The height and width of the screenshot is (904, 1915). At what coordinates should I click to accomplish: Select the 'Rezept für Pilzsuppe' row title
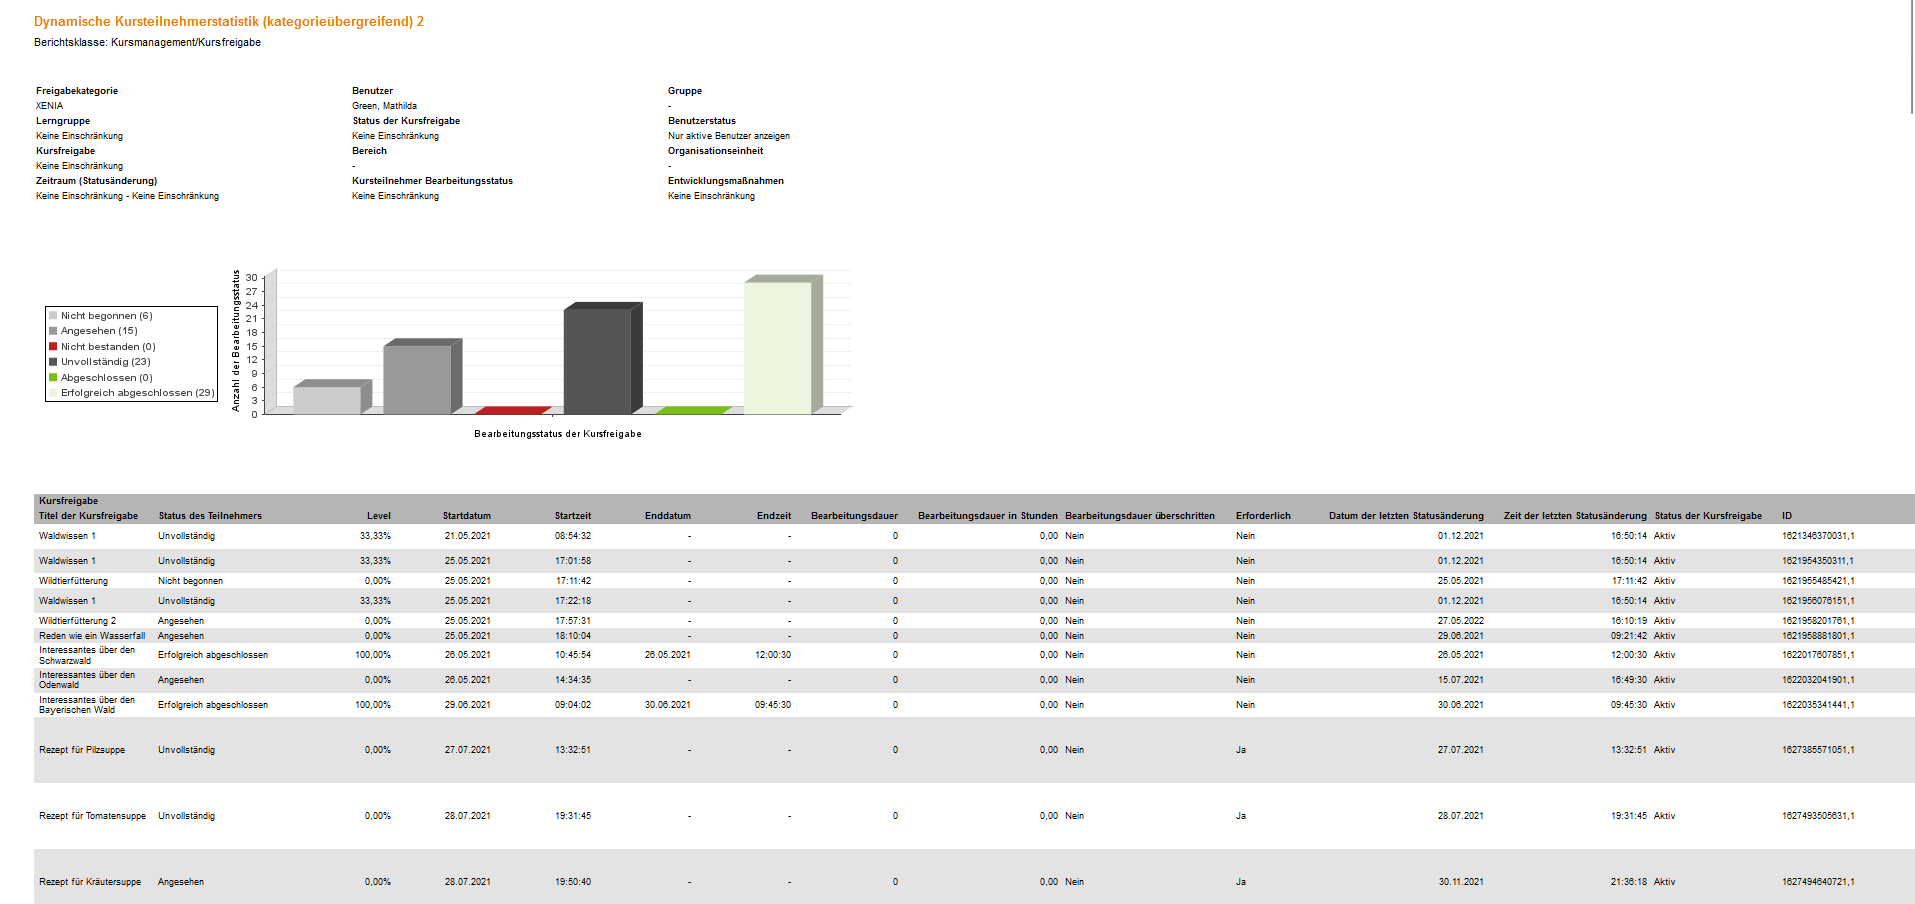[x=82, y=750]
